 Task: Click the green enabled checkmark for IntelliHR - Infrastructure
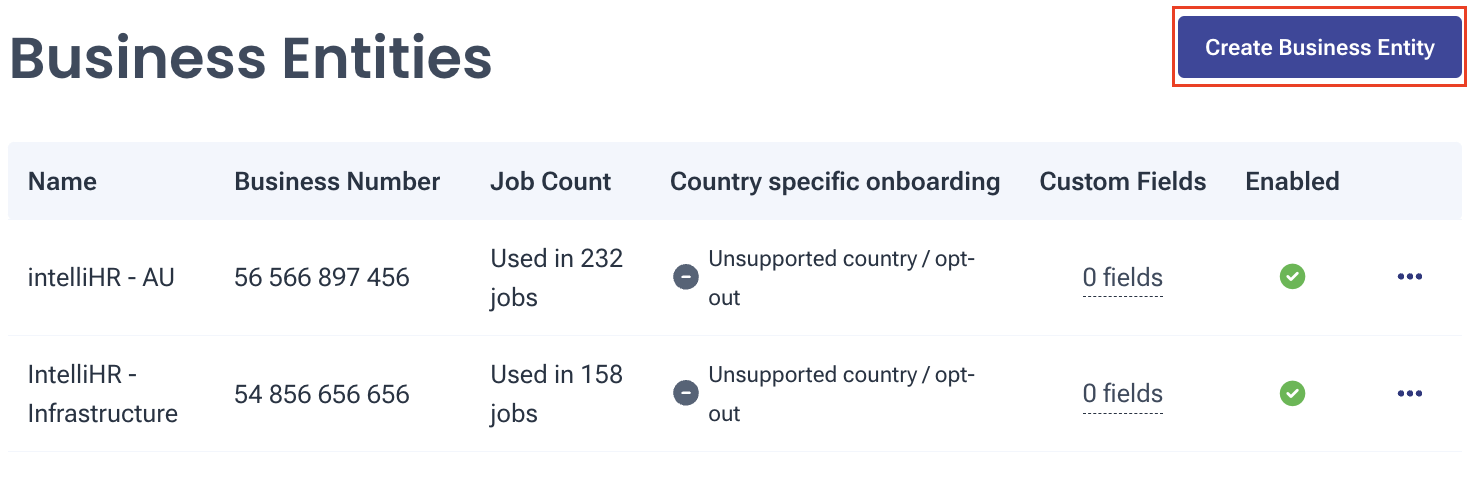click(x=1292, y=393)
